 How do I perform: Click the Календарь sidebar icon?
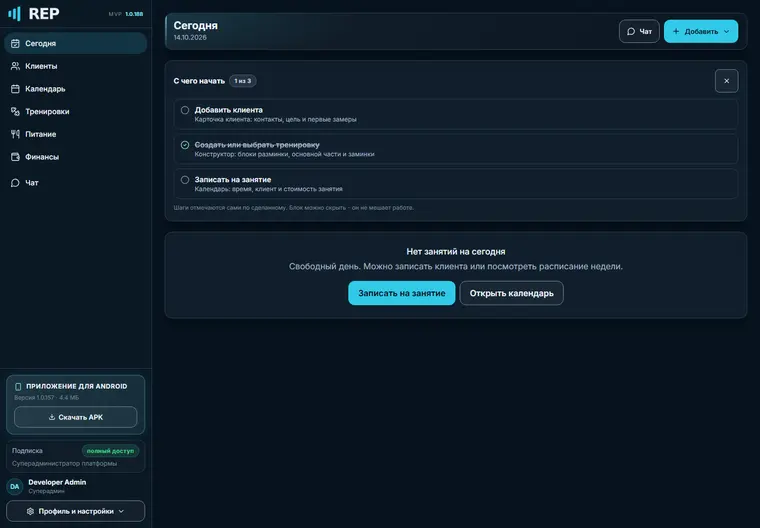pyautogui.click(x=15, y=89)
